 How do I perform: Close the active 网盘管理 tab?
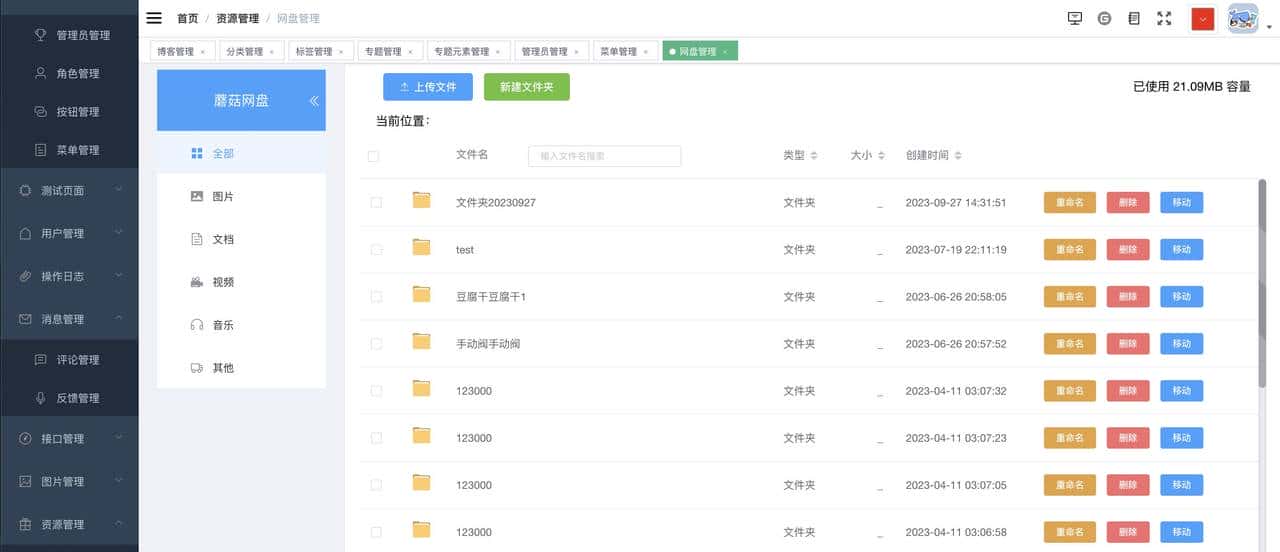point(724,52)
